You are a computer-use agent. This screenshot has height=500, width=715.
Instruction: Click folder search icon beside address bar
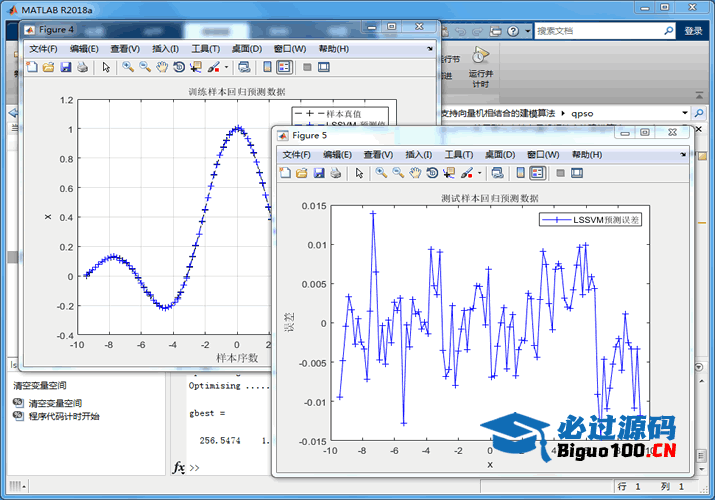[699, 113]
